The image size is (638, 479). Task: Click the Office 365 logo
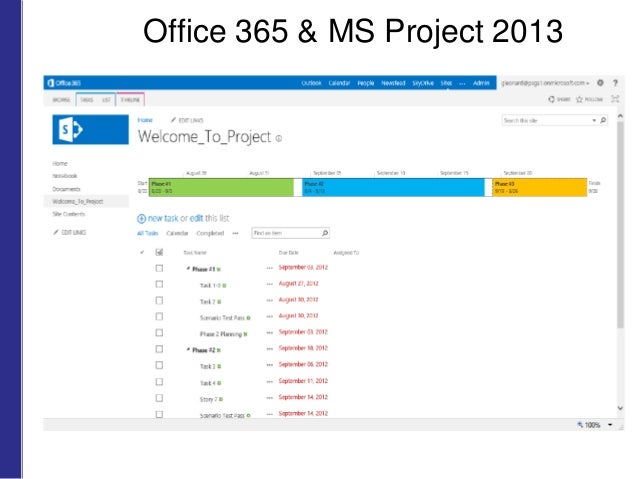point(64,83)
